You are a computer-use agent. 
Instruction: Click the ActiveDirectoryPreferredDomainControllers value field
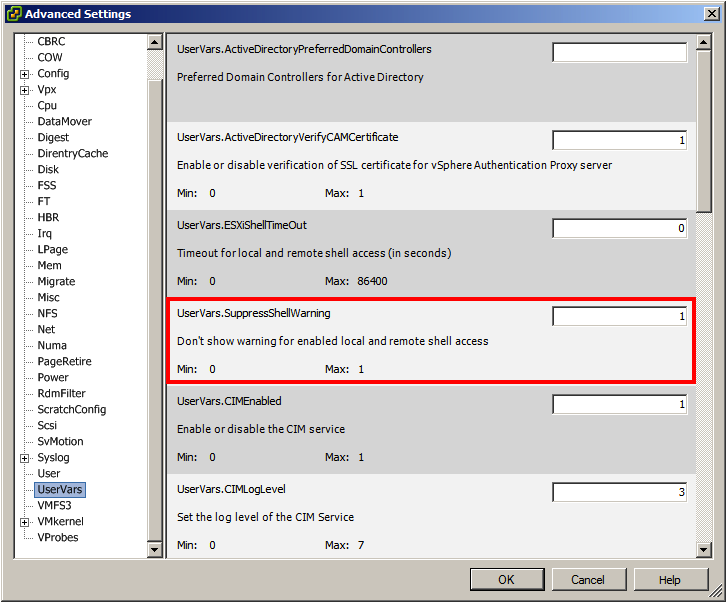[620, 52]
